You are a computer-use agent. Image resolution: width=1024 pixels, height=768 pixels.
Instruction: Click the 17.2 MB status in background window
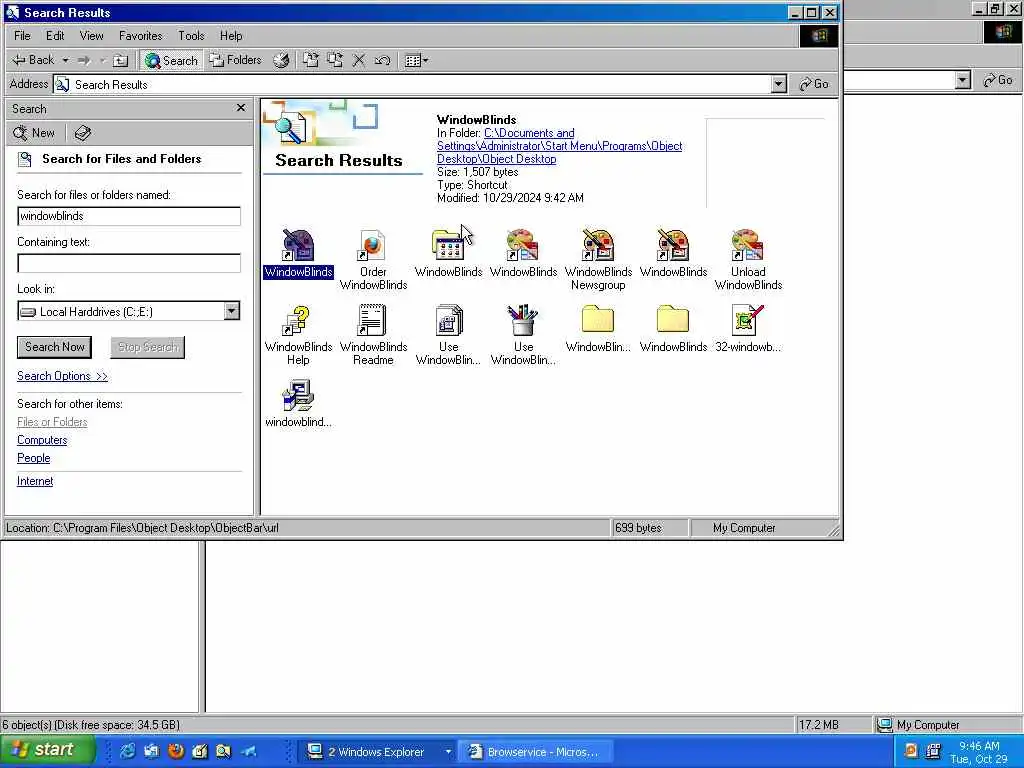(x=833, y=725)
